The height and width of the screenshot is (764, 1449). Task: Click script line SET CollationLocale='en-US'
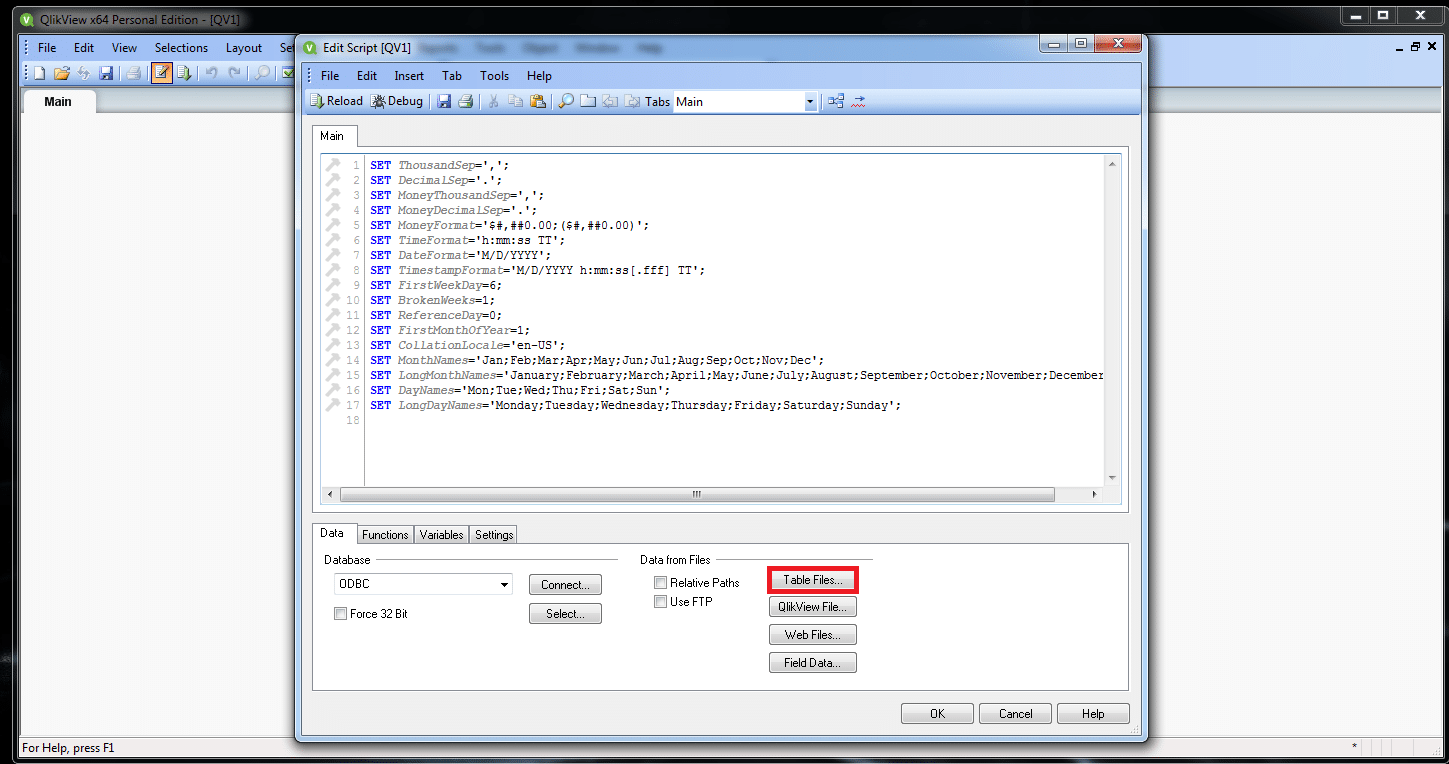[x=468, y=345]
